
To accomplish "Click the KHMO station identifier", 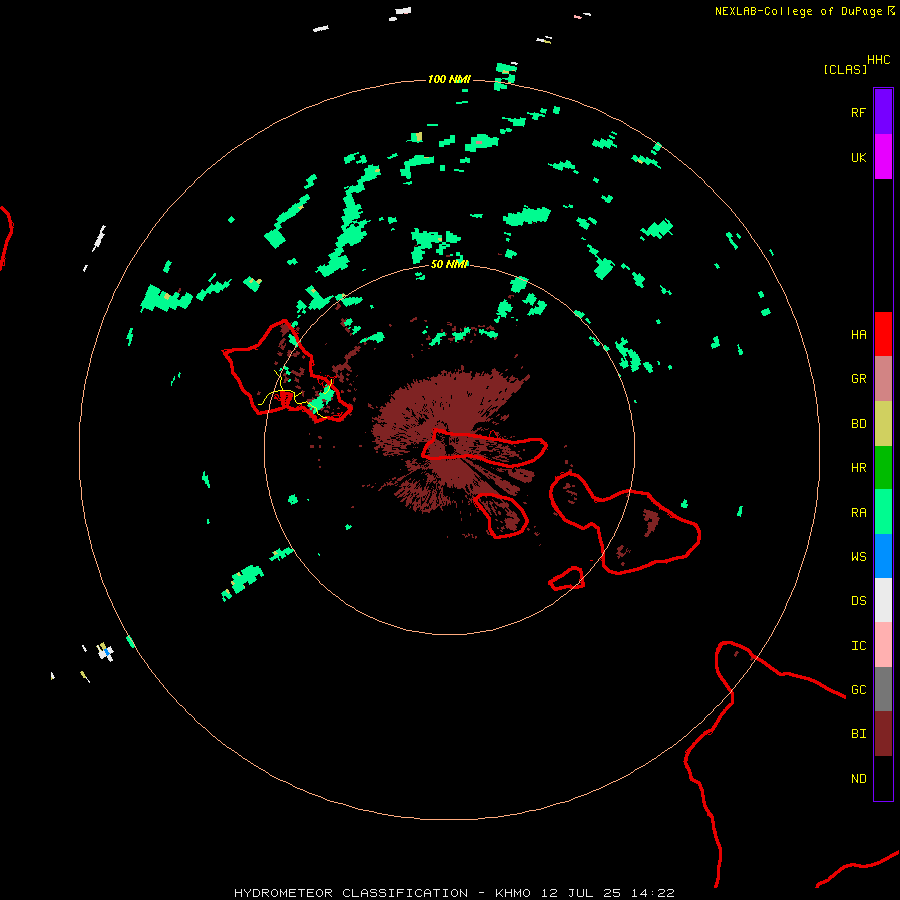I will (513, 893).
